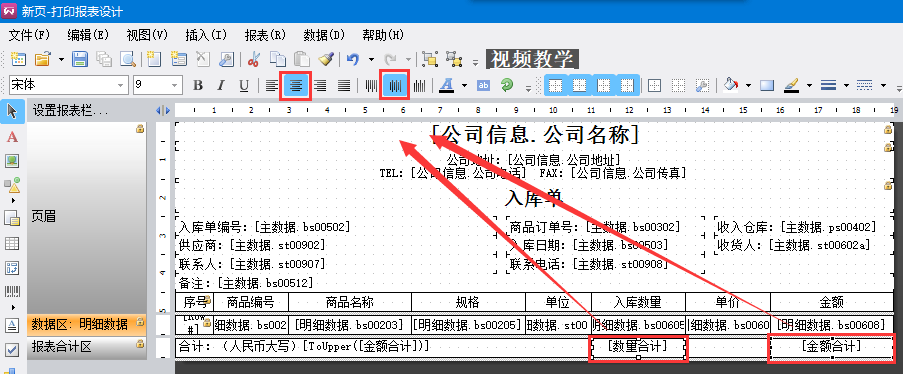Click the Save report floppy disk icon
The height and width of the screenshot is (374, 903).
point(79,59)
